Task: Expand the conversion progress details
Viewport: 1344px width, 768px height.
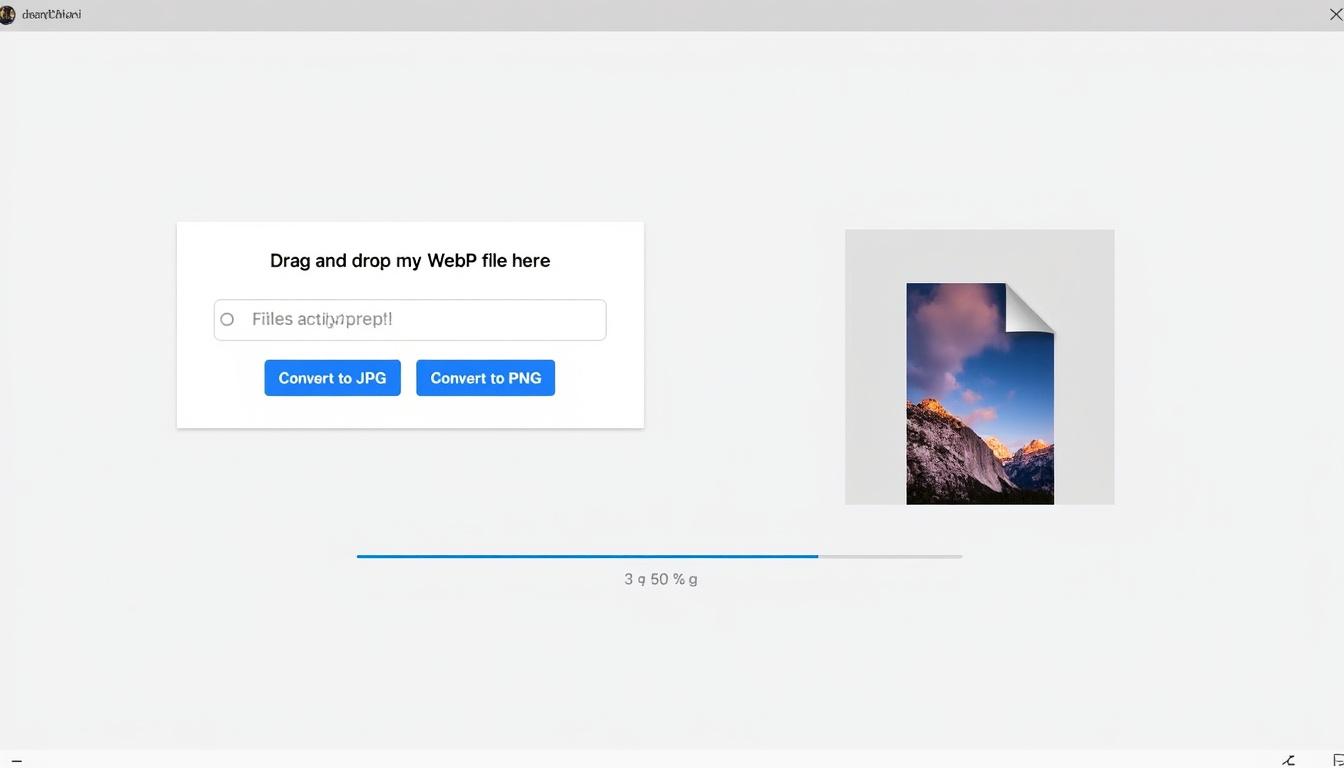Action: point(660,578)
